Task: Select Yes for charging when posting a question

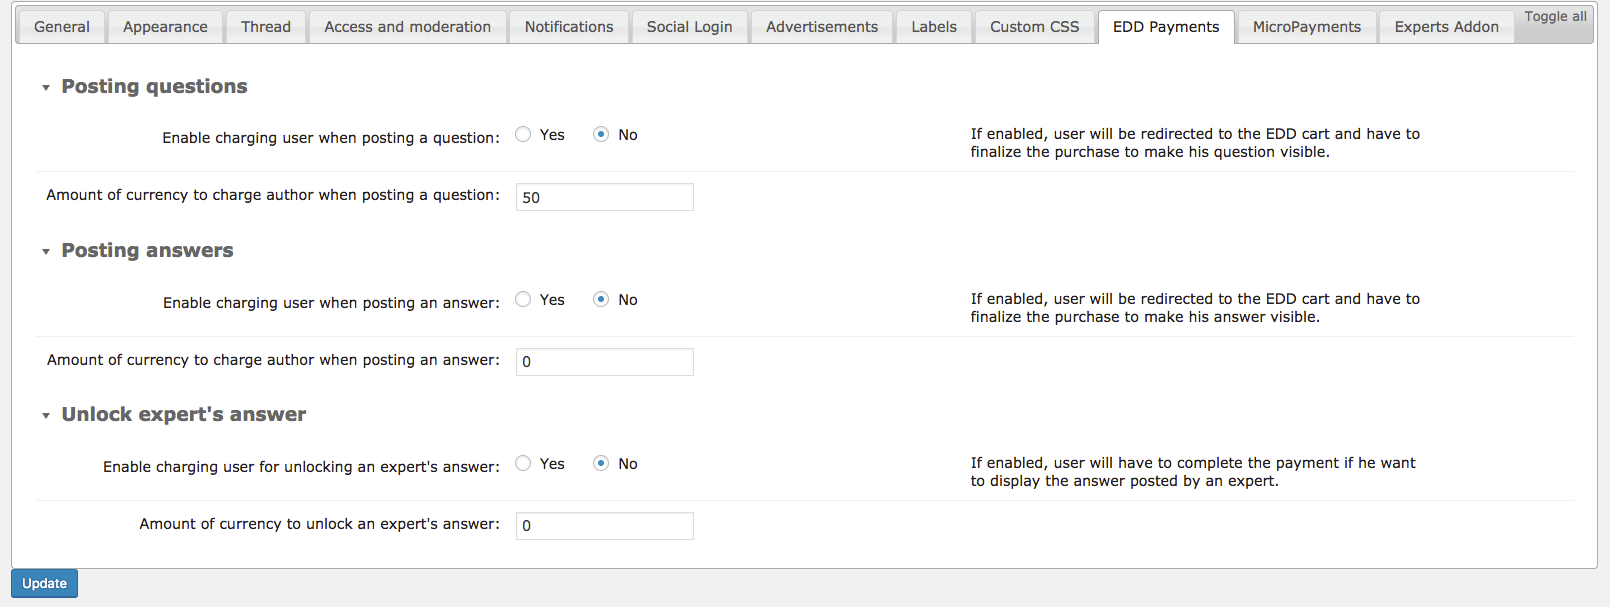Action: pos(523,135)
